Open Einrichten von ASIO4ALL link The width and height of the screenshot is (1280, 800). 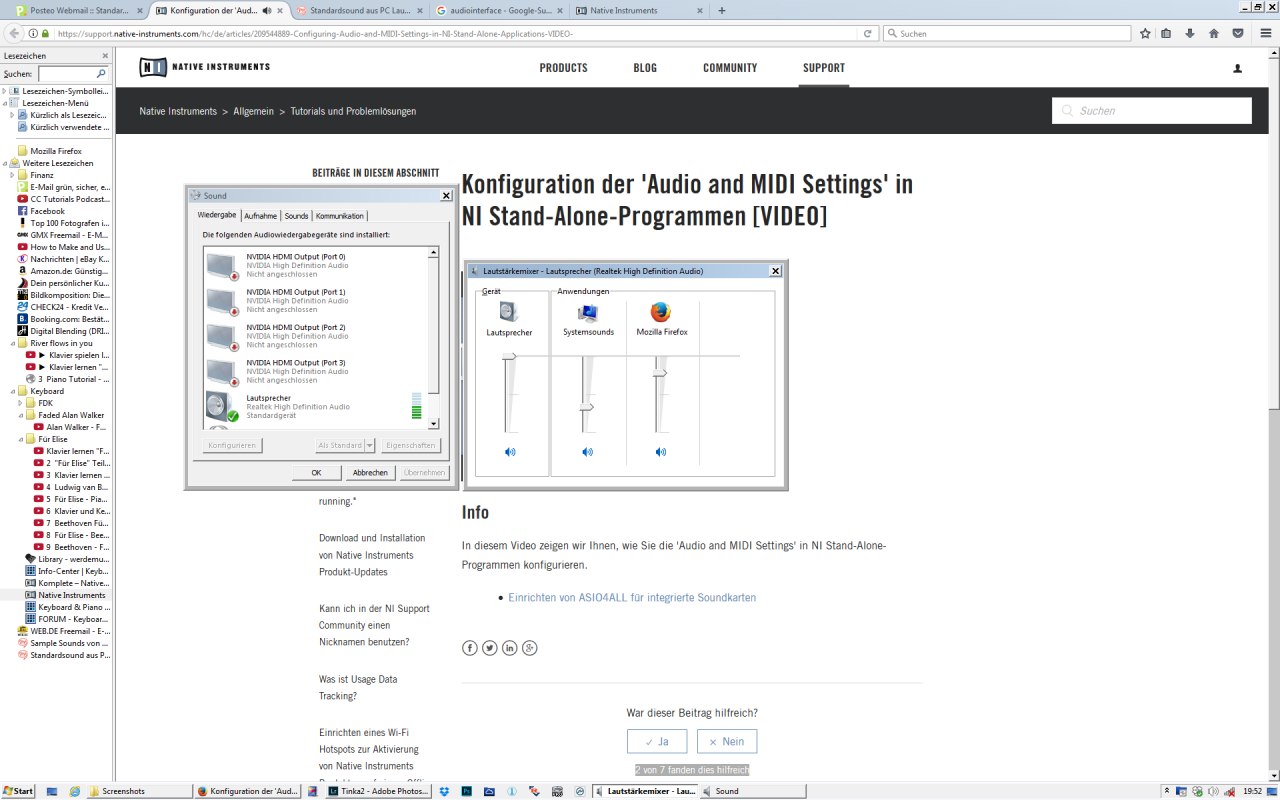coord(632,597)
